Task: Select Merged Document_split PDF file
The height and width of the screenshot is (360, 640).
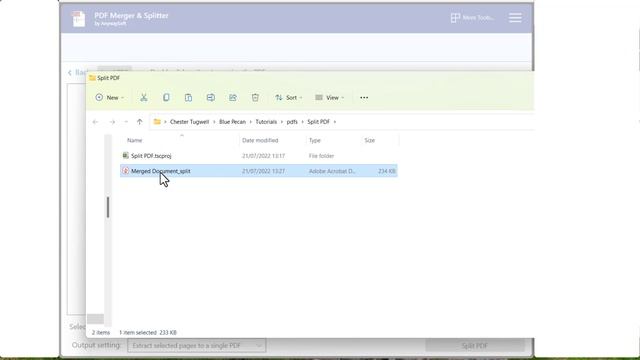Action: 259,171
